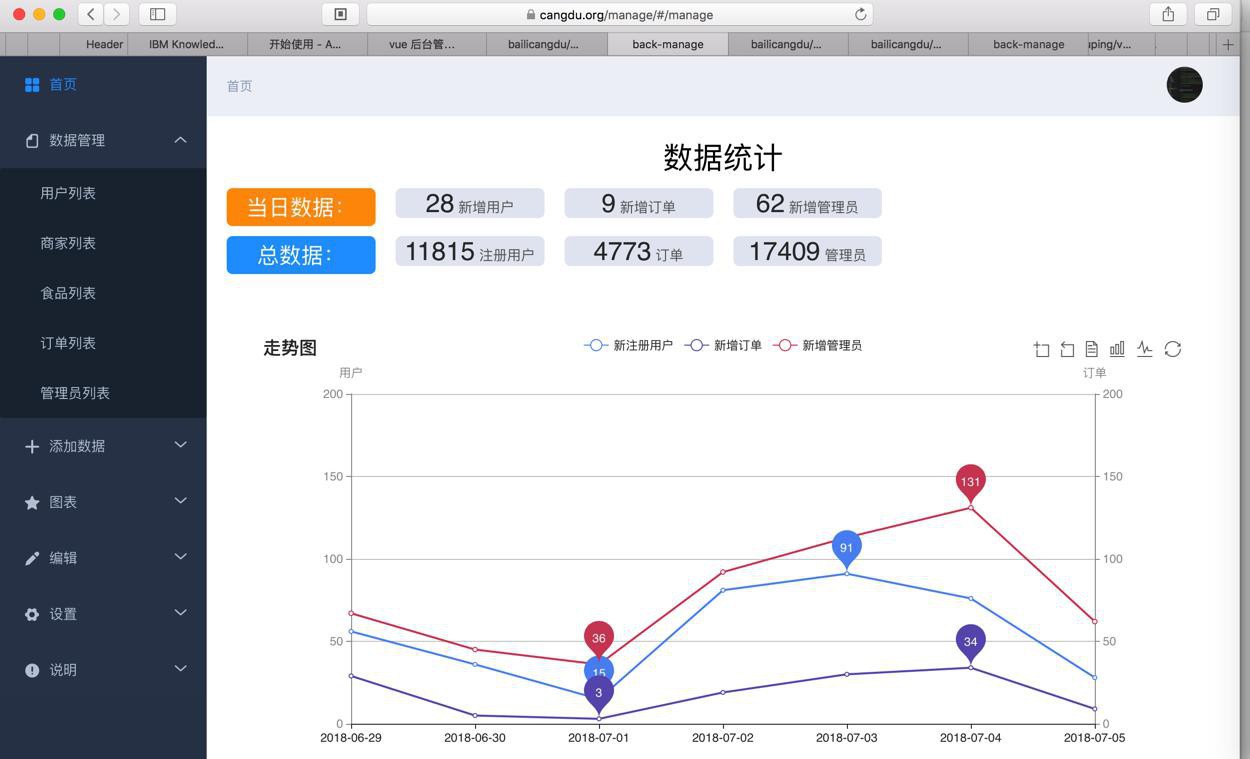Open 食品列表 in sidebar
Viewport: 1250px width, 759px height.
coord(103,293)
